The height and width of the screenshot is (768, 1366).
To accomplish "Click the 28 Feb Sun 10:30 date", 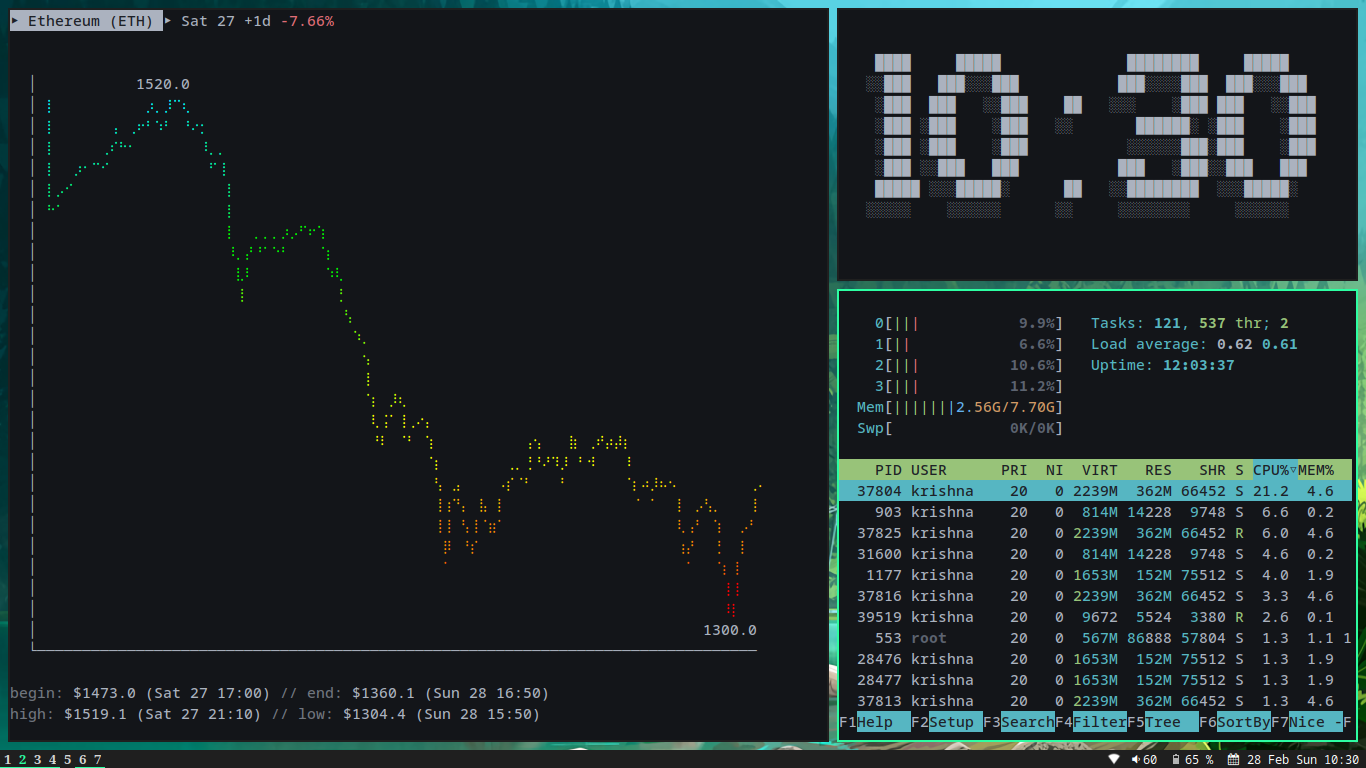I will pyautogui.click(x=1302, y=760).
